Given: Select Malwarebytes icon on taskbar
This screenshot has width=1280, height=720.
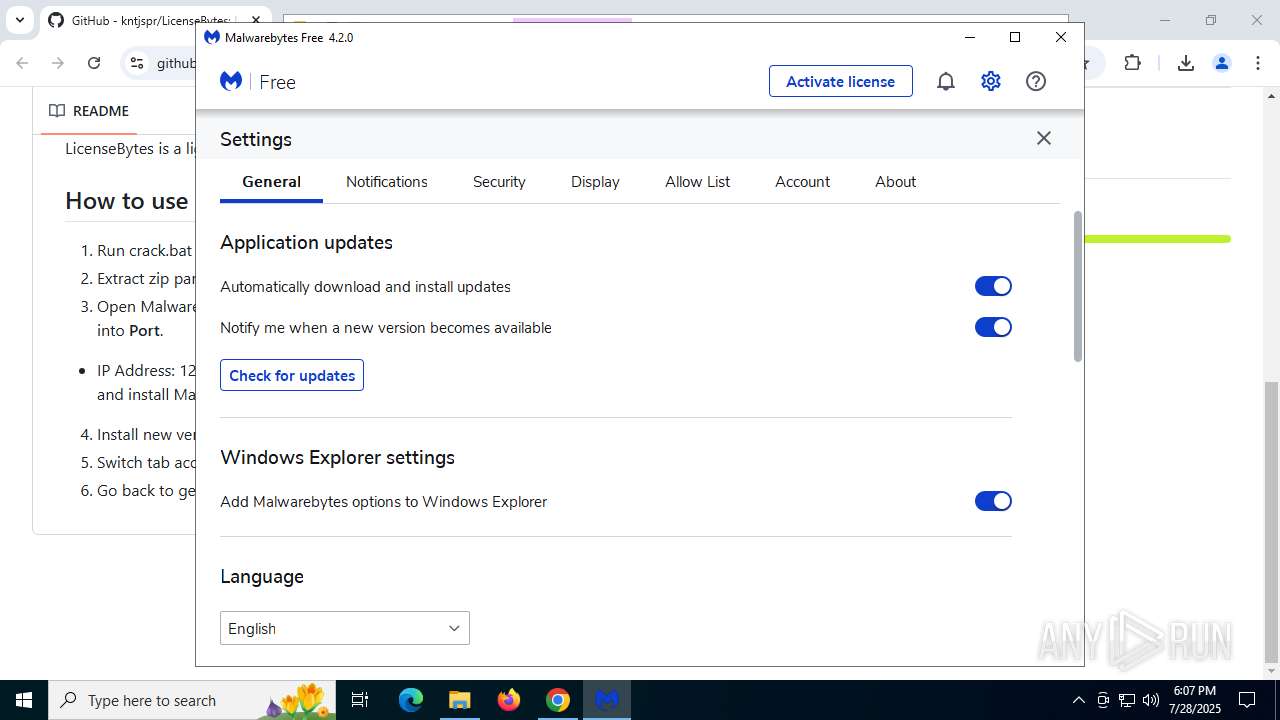Looking at the screenshot, I should pyautogui.click(x=607, y=700).
